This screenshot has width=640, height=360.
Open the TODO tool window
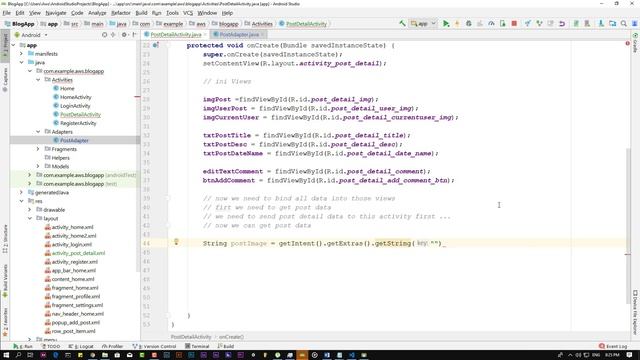(x=51, y=346)
